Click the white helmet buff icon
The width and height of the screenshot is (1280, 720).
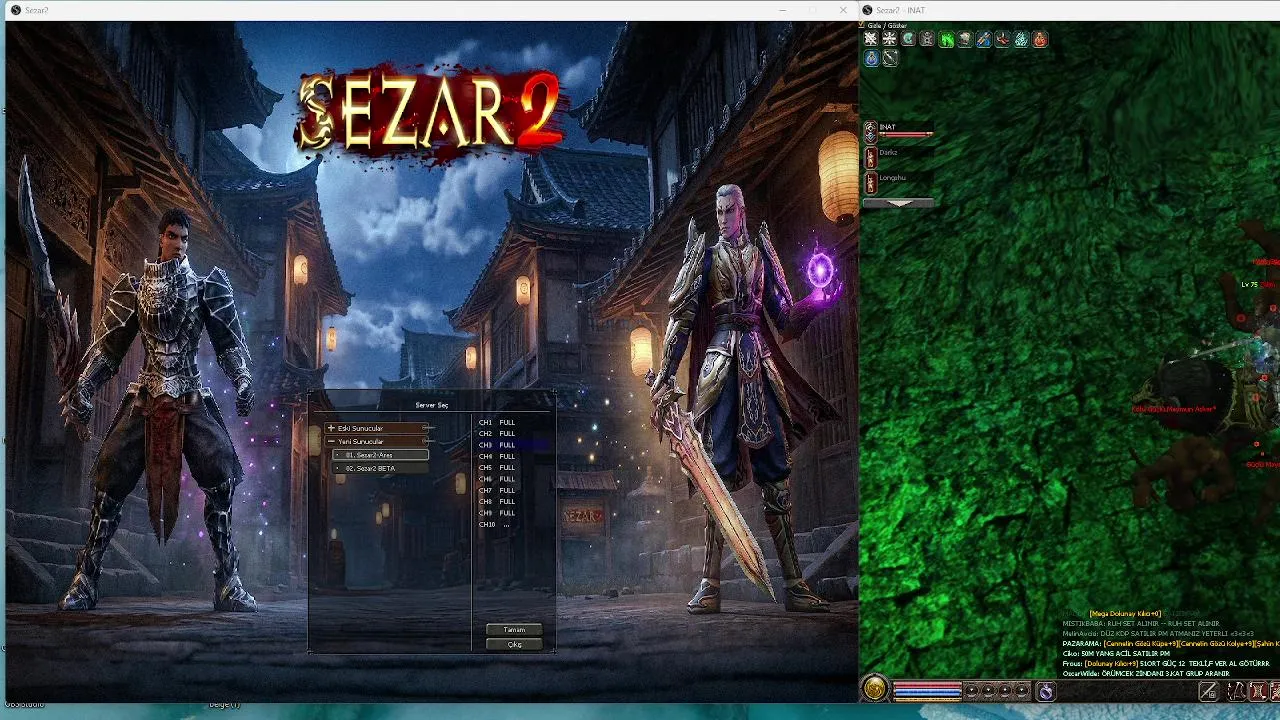coord(965,39)
